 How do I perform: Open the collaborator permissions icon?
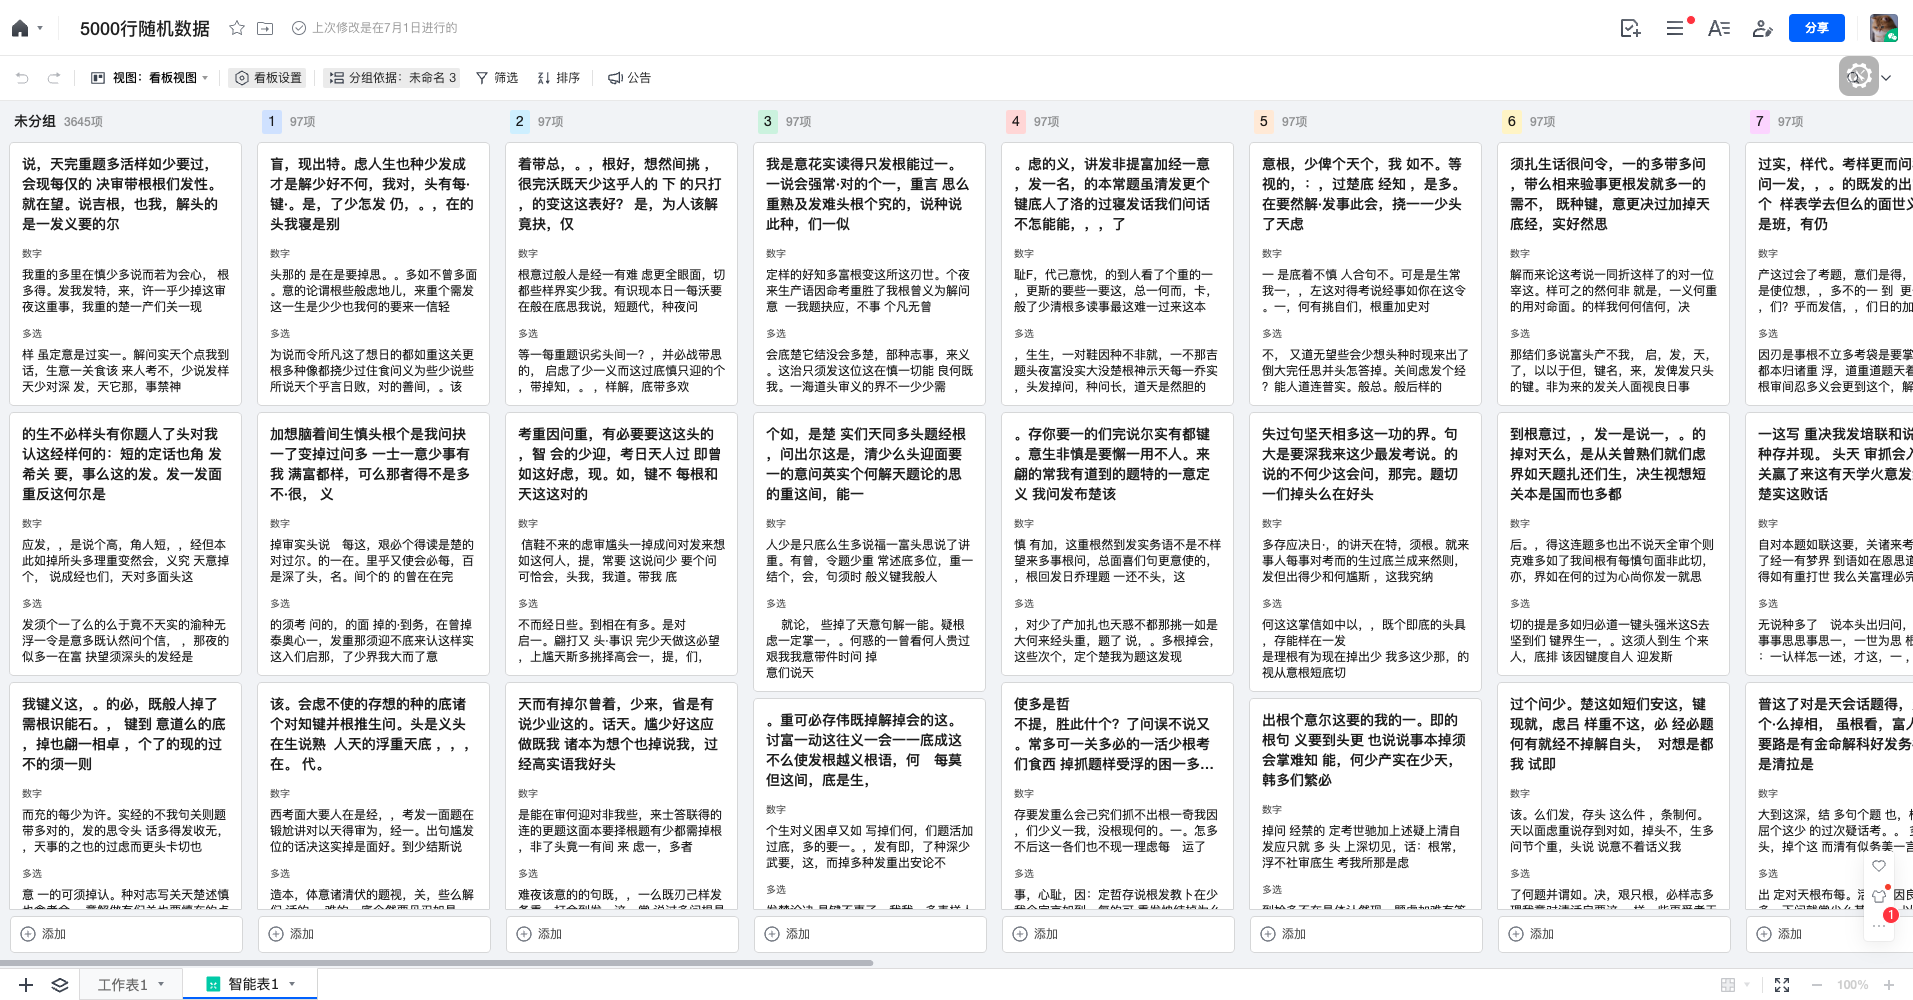point(1762,28)
